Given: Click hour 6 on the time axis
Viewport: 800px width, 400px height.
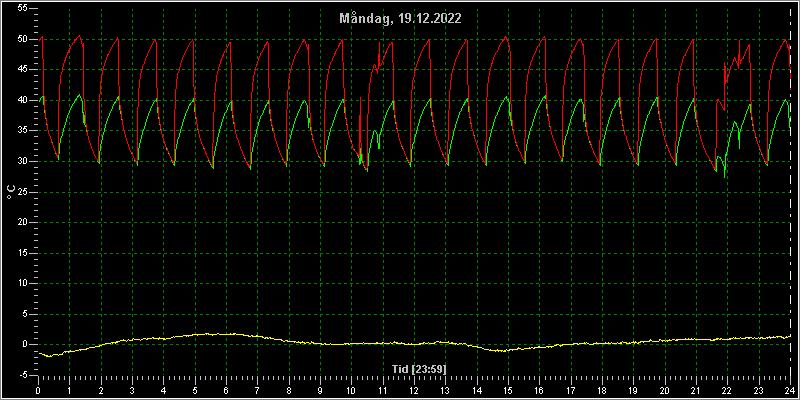Looking at the screenshot, I should click(226, 391).
